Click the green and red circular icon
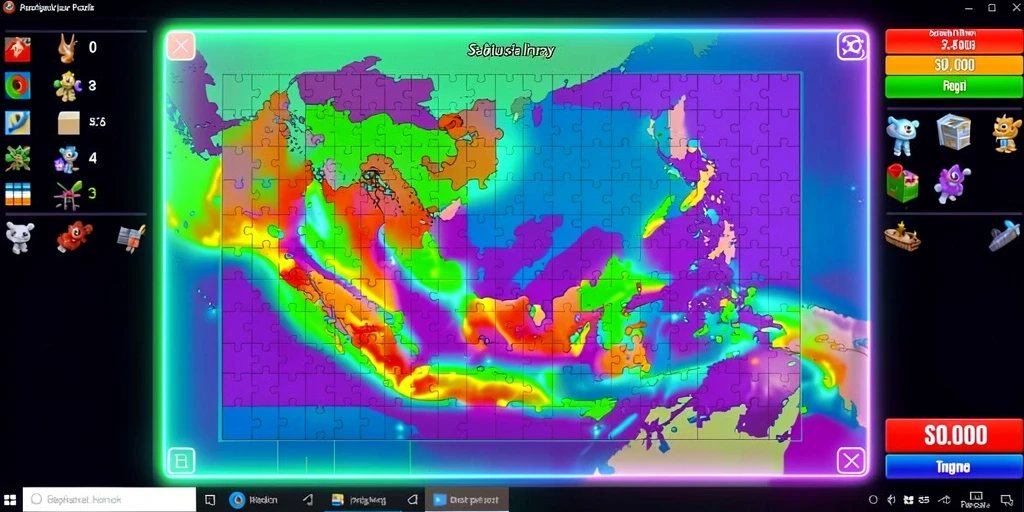Image resolution: width=1024 pixels, height=512 pixels. 18,85
